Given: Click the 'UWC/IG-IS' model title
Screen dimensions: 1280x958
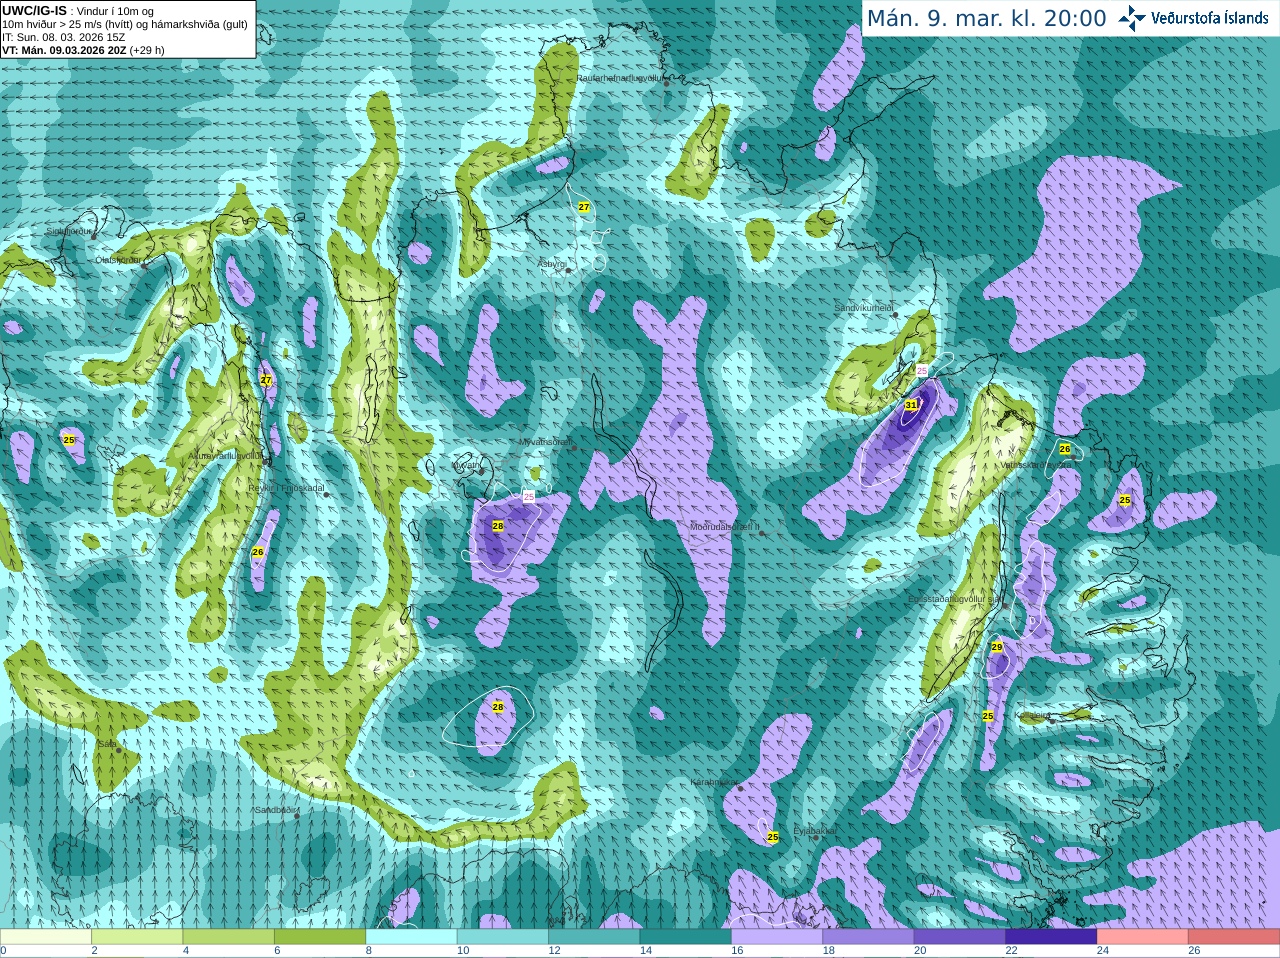Looking at the screenshot, I should 35,10.
